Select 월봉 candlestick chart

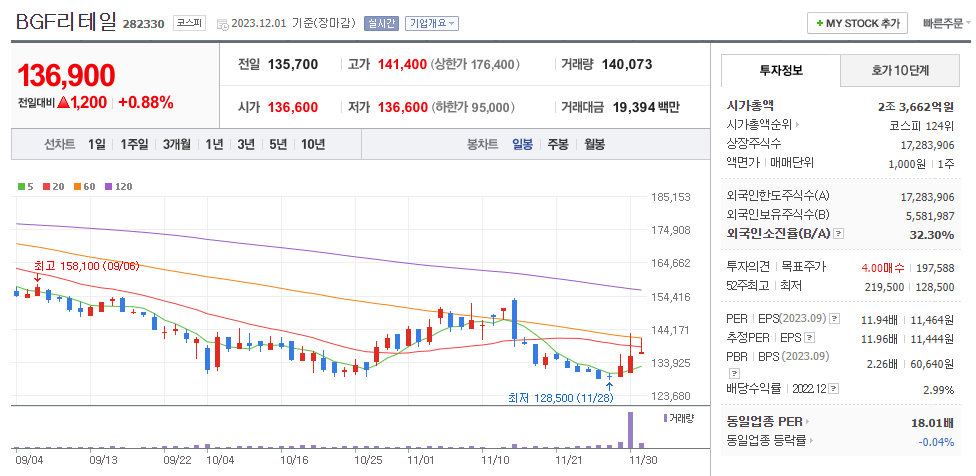tap(594, 144)
